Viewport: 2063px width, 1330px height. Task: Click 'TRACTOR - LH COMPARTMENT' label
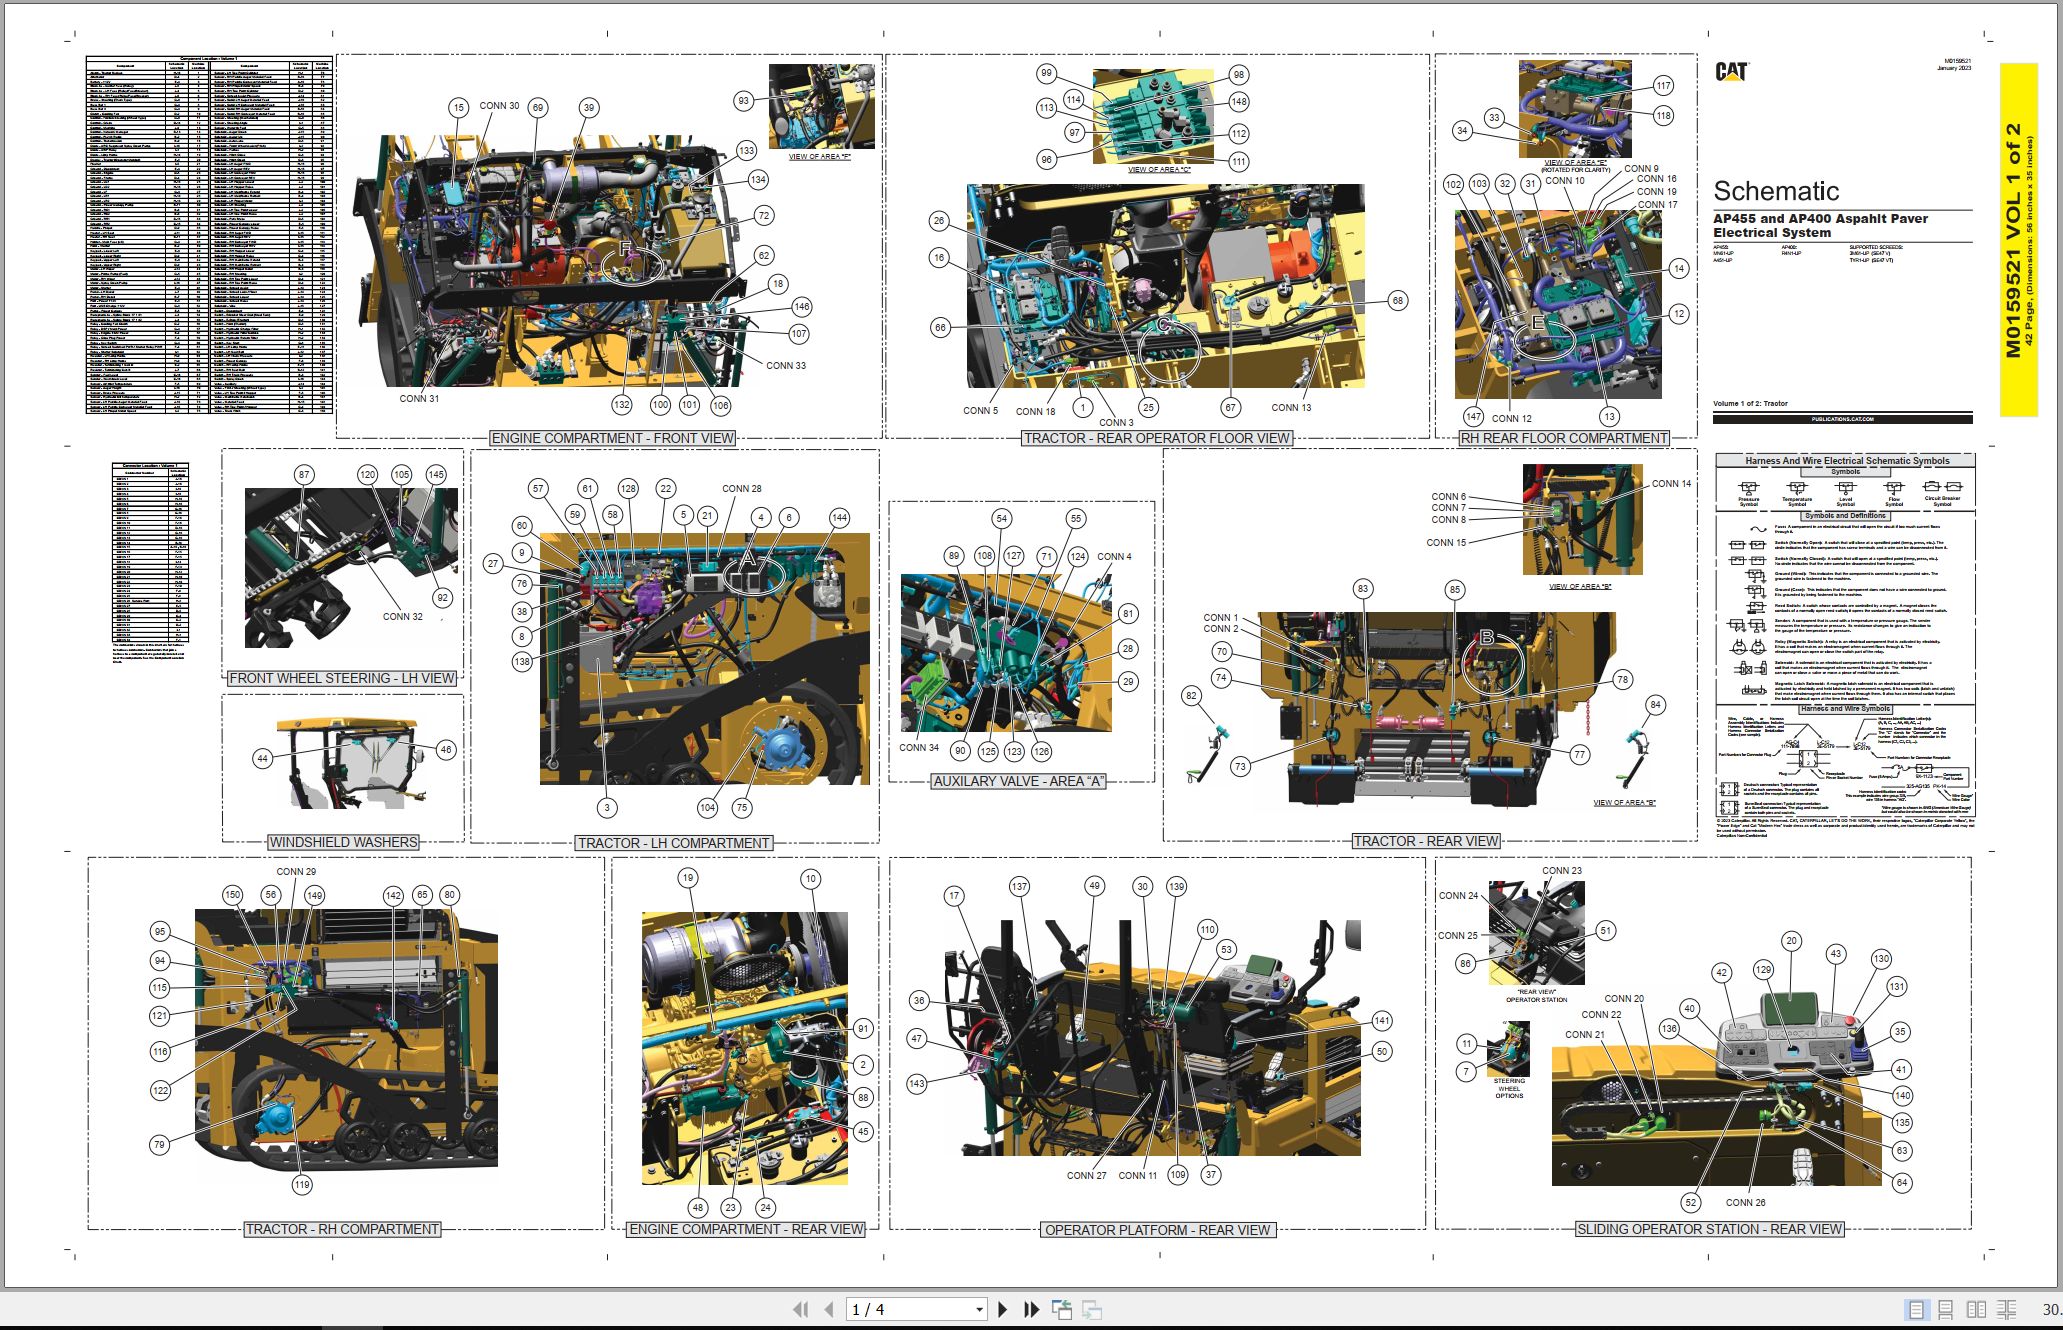(674, 843)
